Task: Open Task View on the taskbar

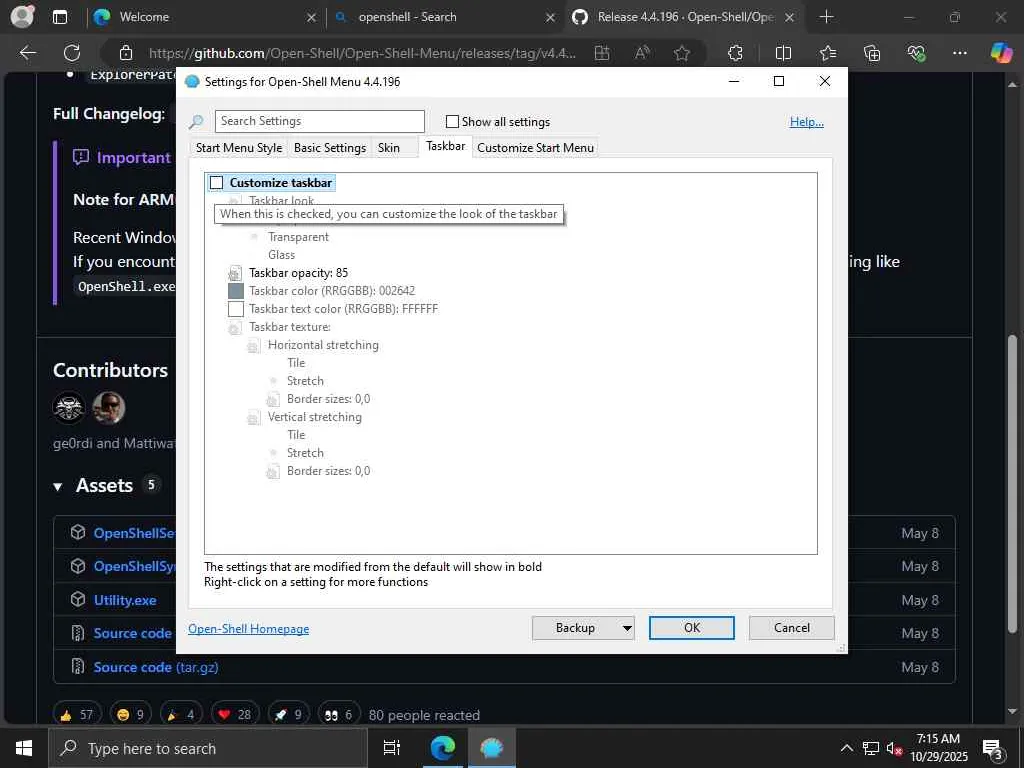Action: [392, 748]
